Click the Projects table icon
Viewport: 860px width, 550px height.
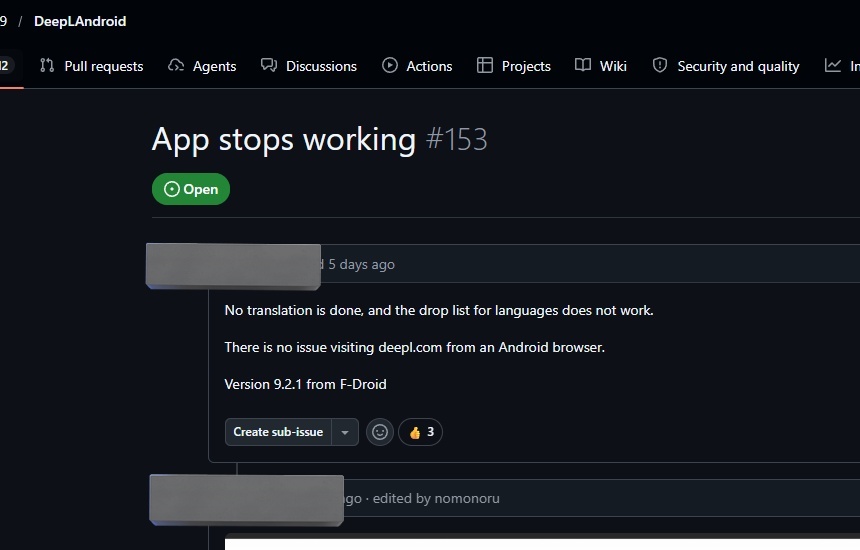pos(485,65)
